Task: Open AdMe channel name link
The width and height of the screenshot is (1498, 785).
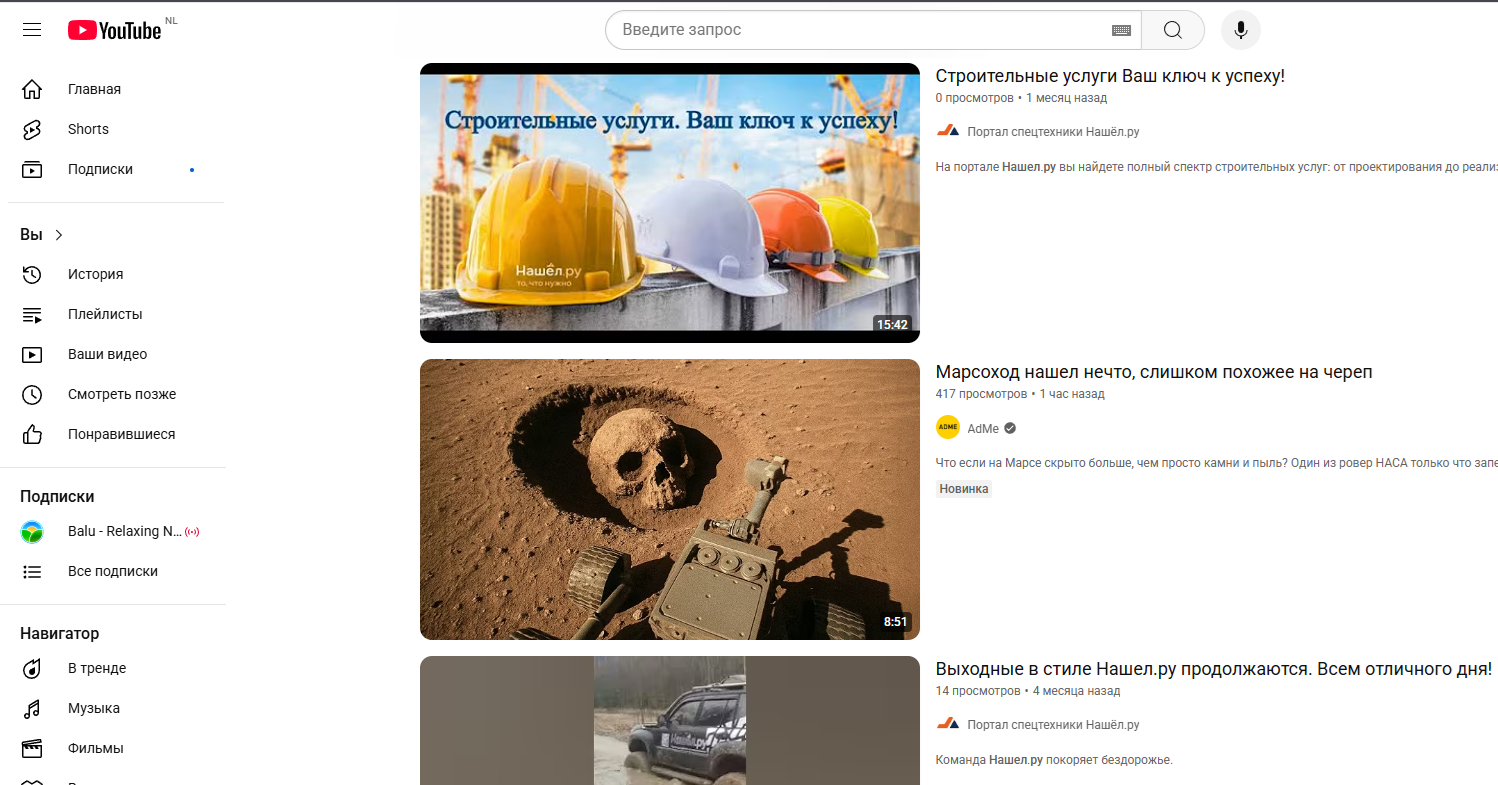Action: tap(983, 428)
